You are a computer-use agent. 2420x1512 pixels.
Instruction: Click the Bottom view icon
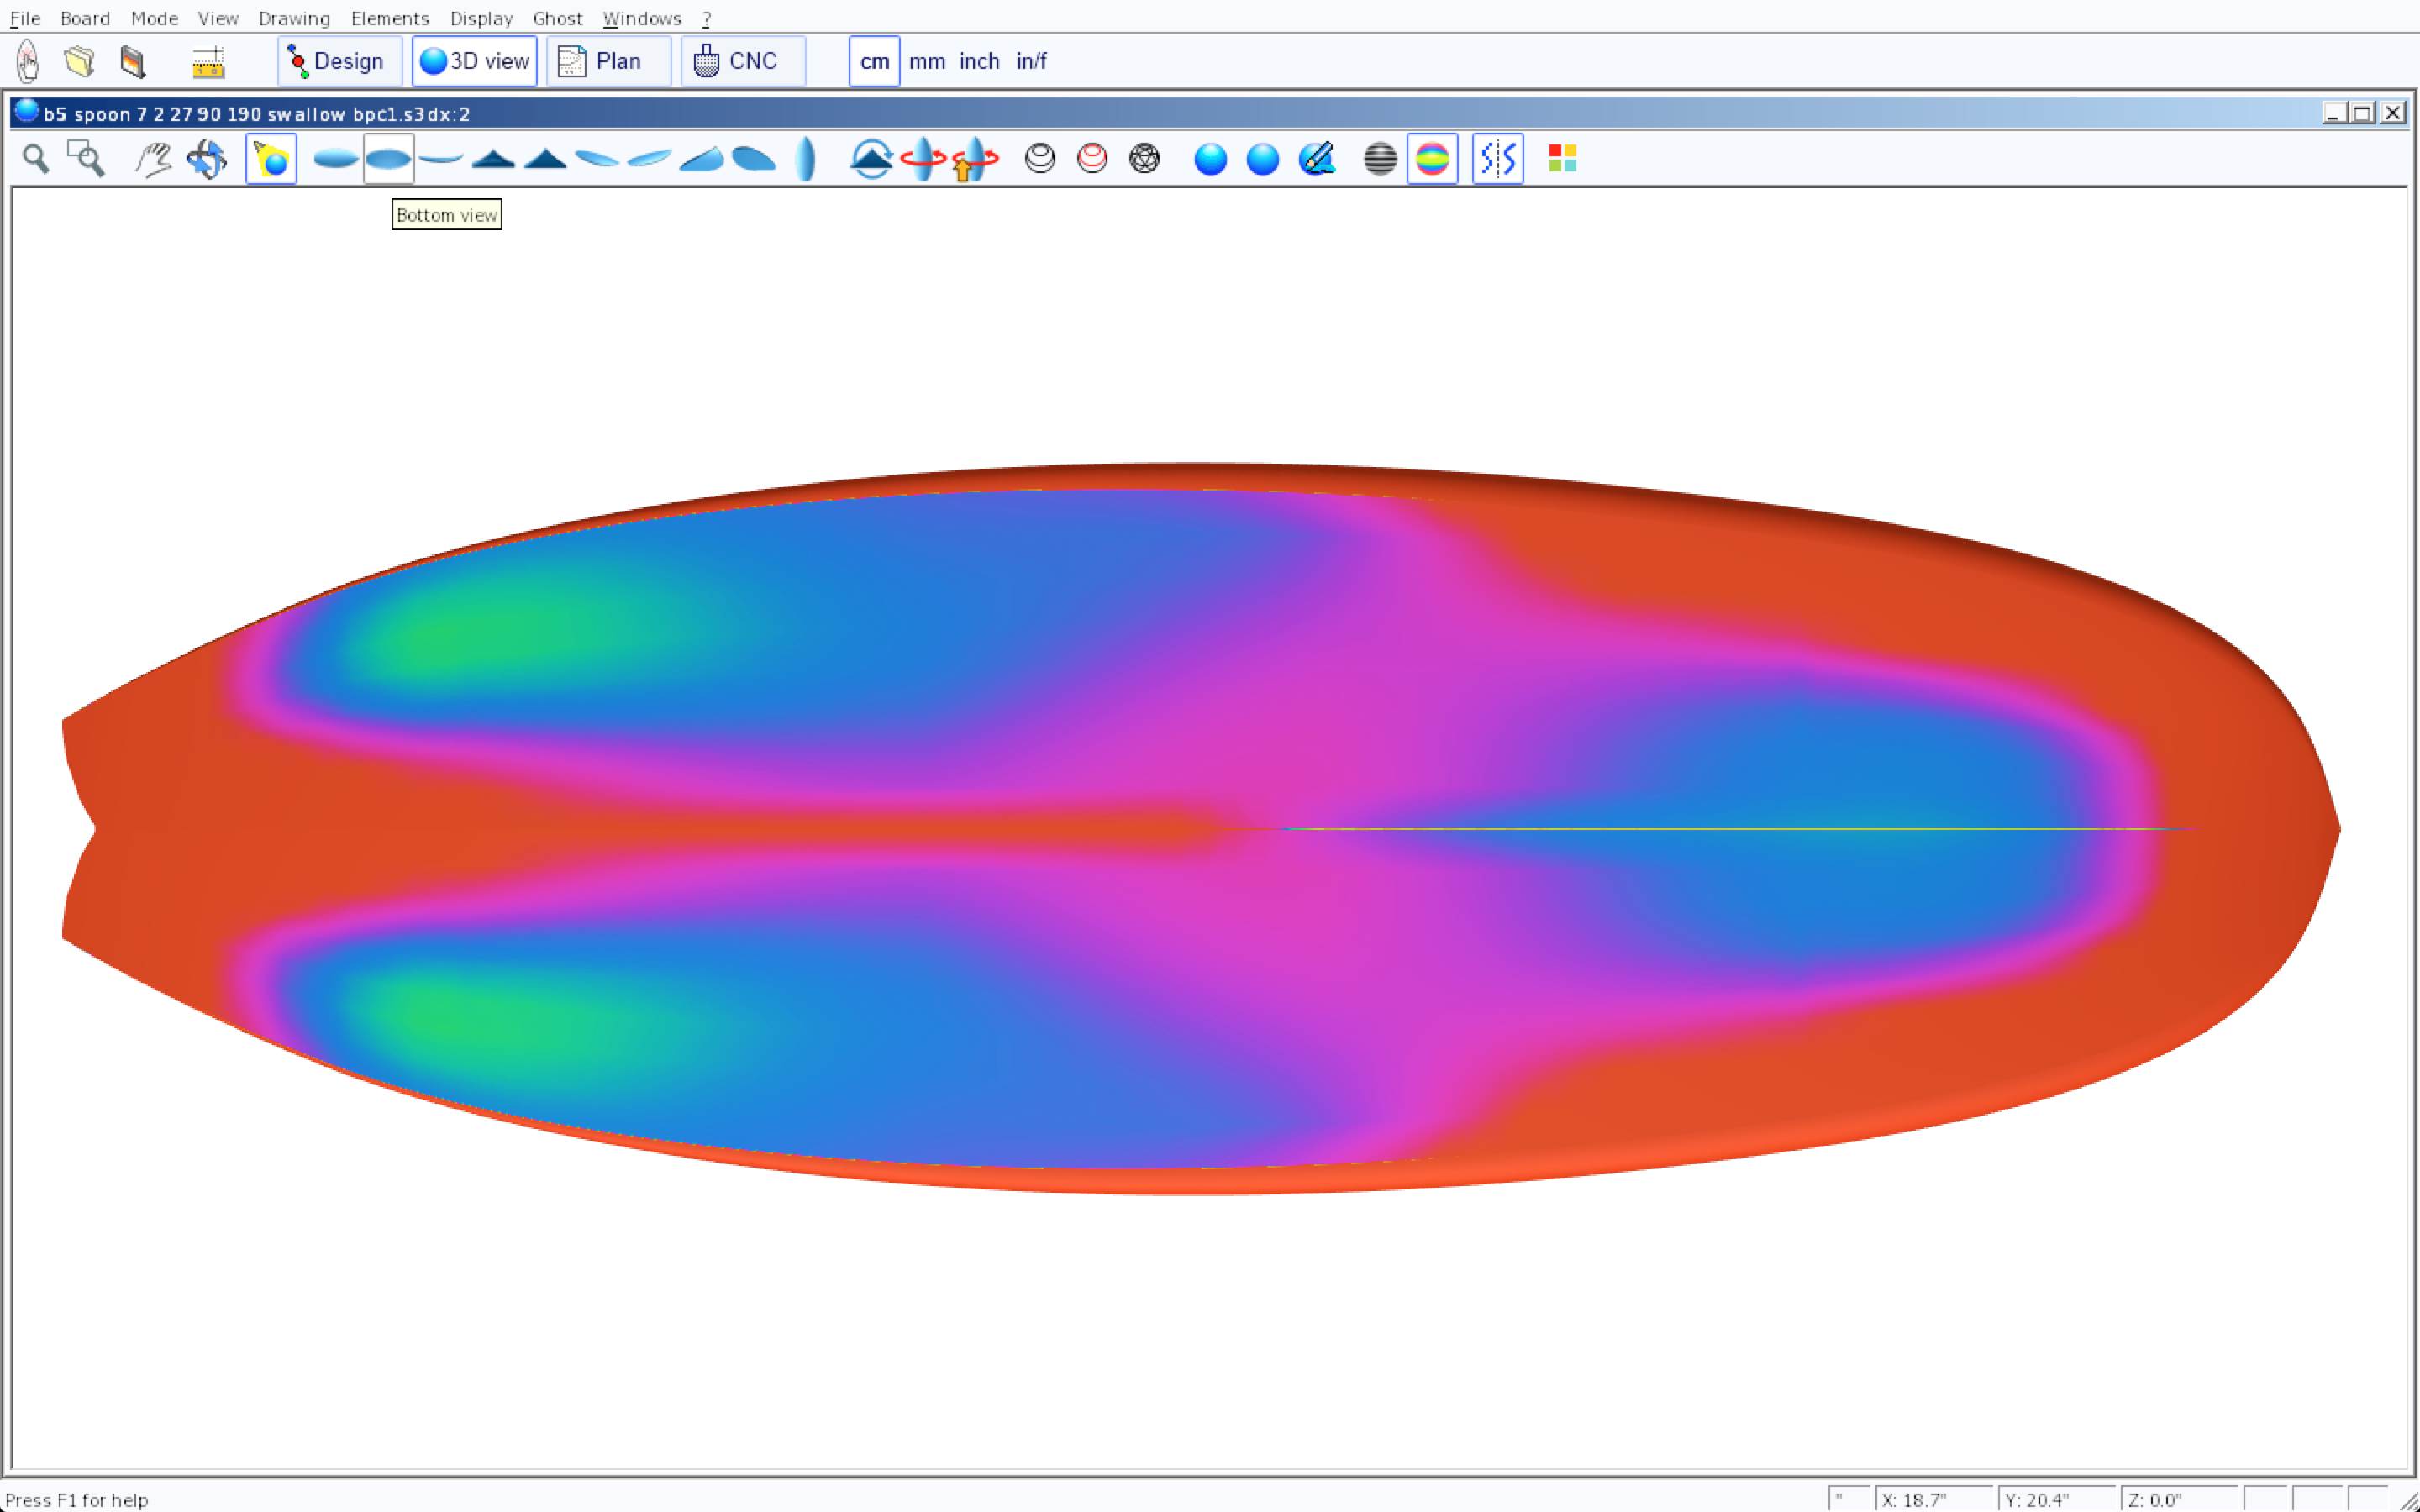tap(388, 159)
